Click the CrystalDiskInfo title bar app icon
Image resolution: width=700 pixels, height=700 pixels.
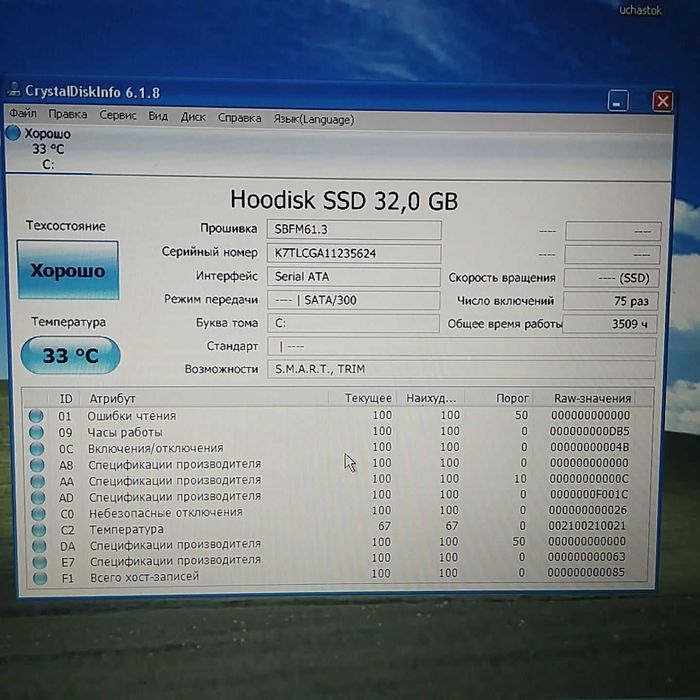[x=14, y=89]
